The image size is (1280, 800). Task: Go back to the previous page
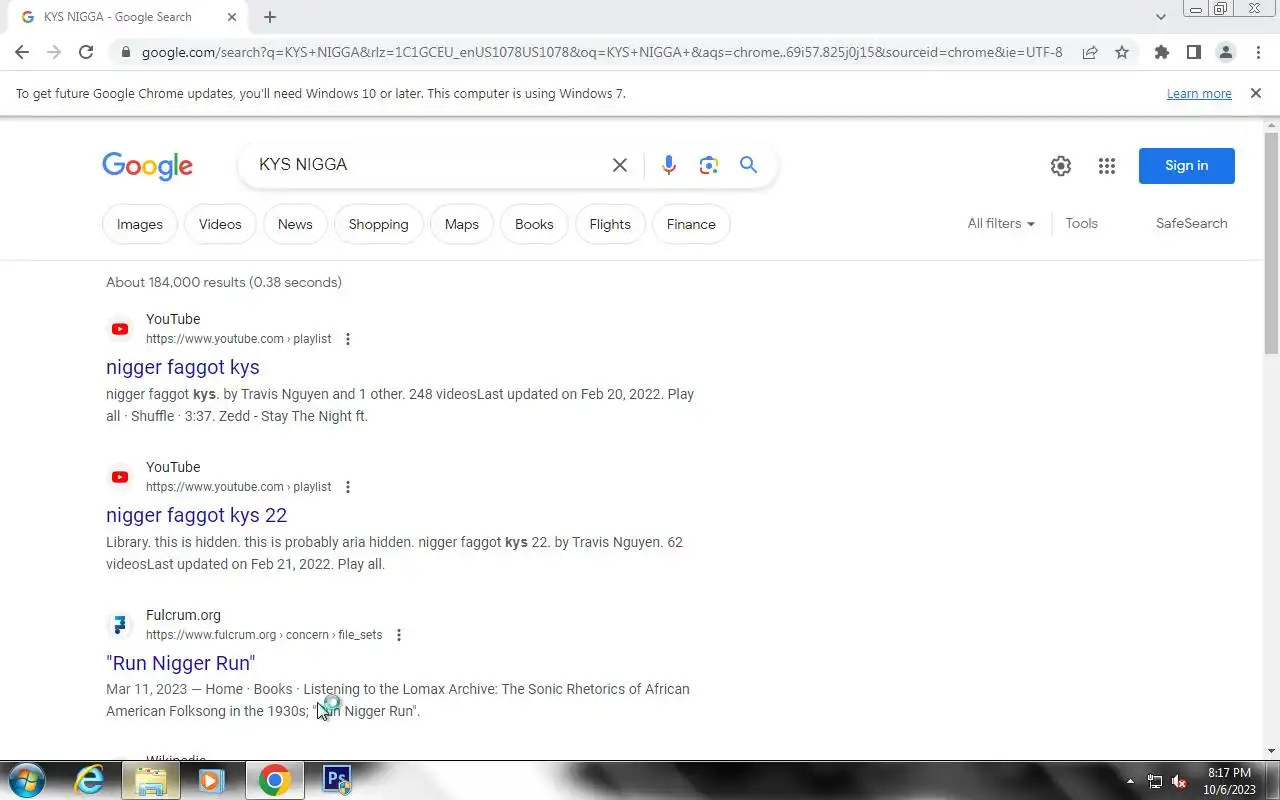click(x=22, y=52)
